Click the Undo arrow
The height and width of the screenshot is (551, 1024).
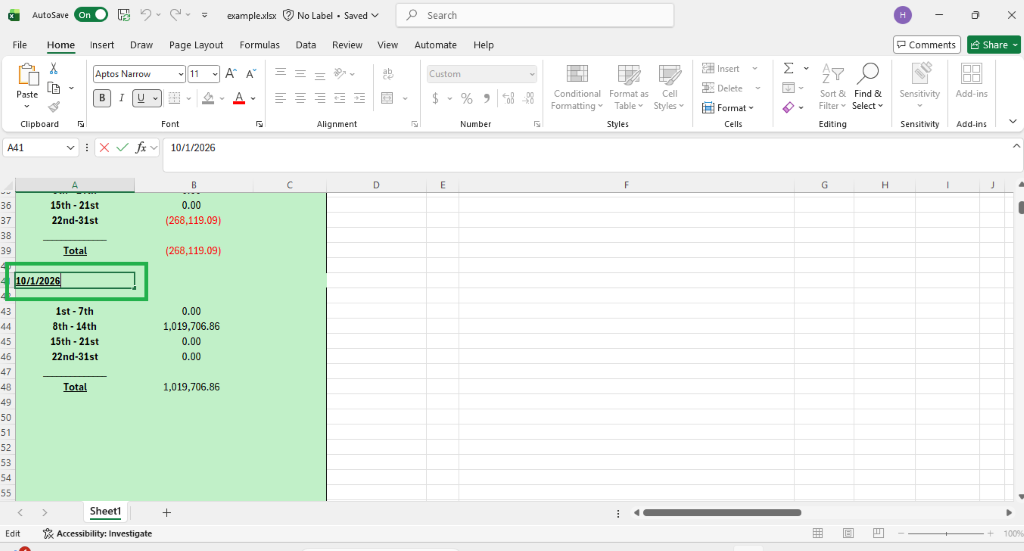(x=146, y=15)
